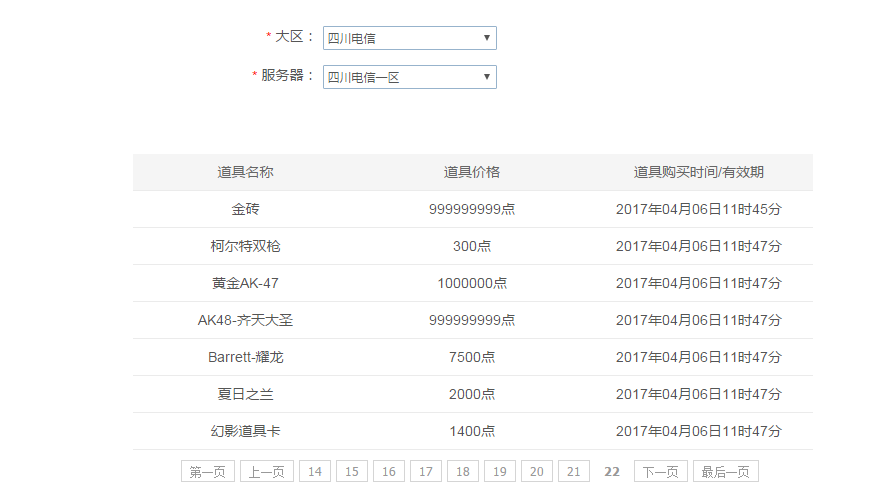The height and width of the screenshot is (503, 891).
Task: Click the 金砖 price 999999999点
Action: 472,209
